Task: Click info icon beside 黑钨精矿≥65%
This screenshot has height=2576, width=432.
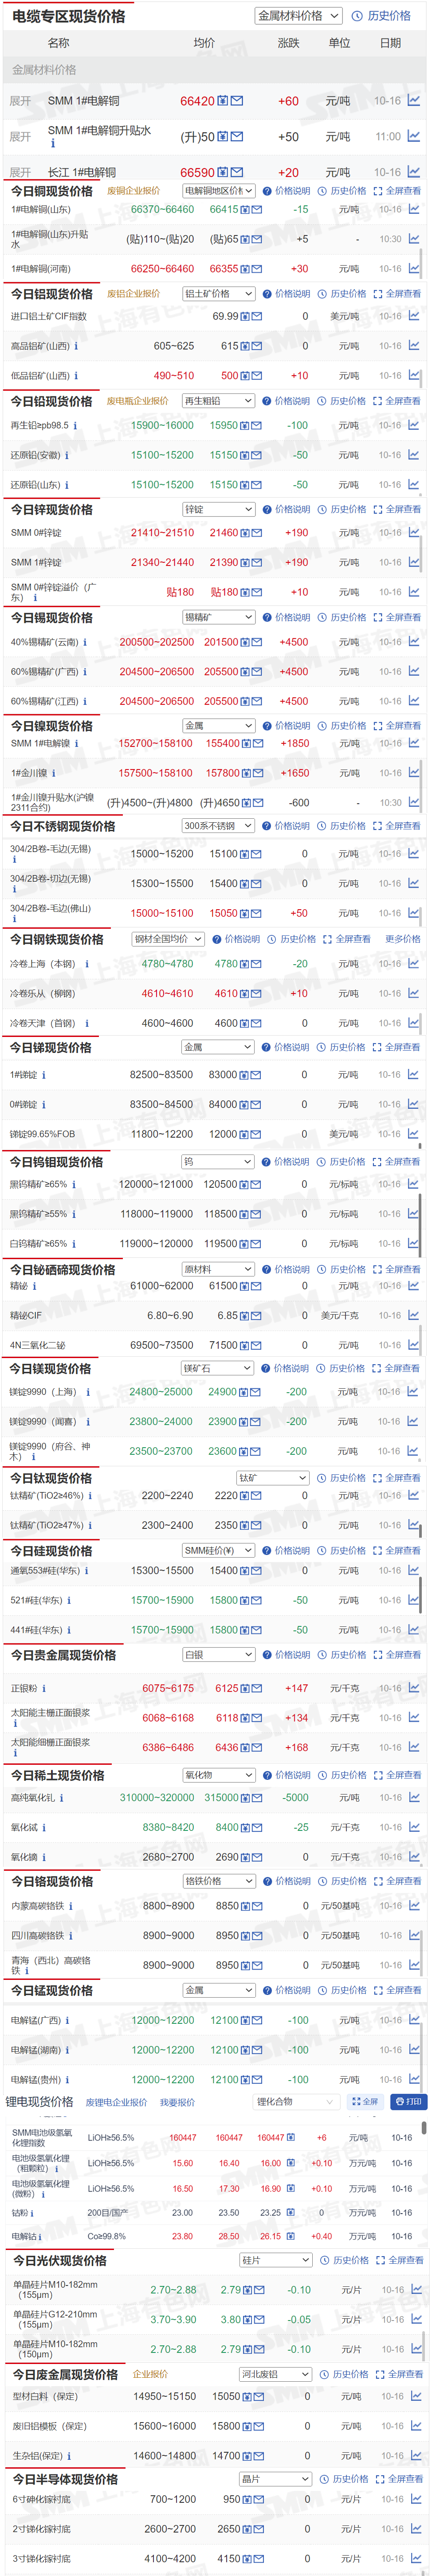Action: tap(73, 1184)
